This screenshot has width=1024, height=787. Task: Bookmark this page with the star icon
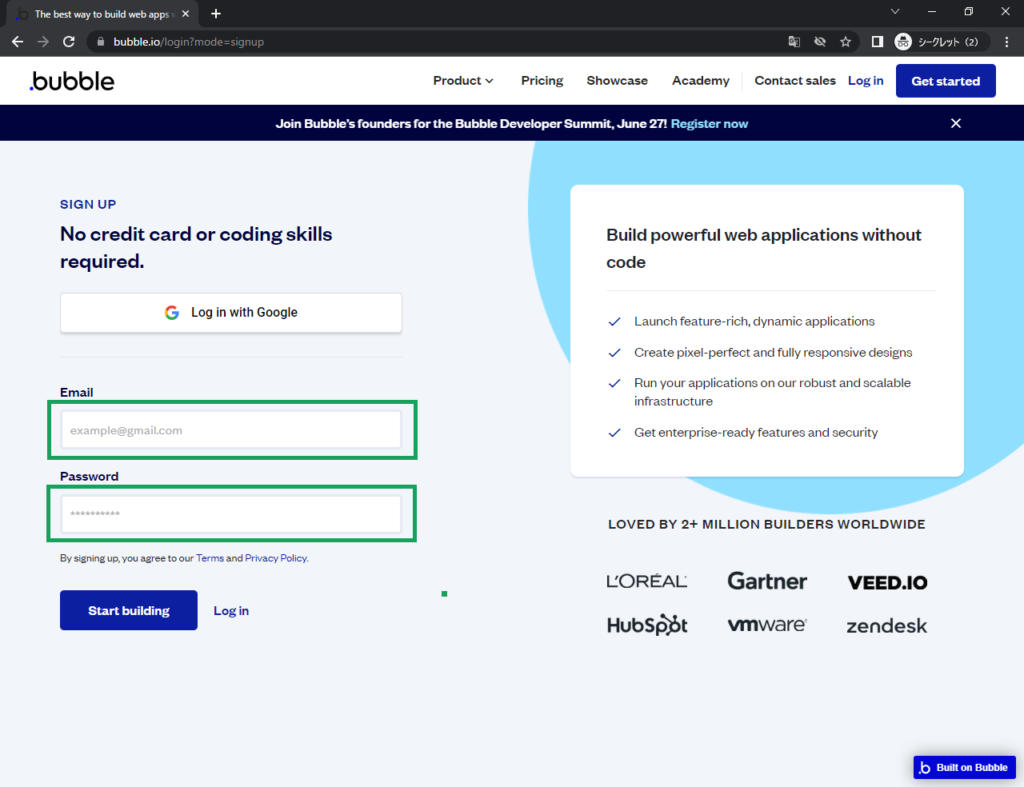[x=845, y=42]
